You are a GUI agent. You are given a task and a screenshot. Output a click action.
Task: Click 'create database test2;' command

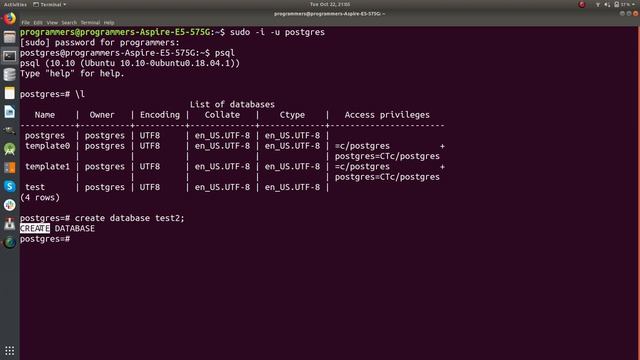click(x=129, y=218)
